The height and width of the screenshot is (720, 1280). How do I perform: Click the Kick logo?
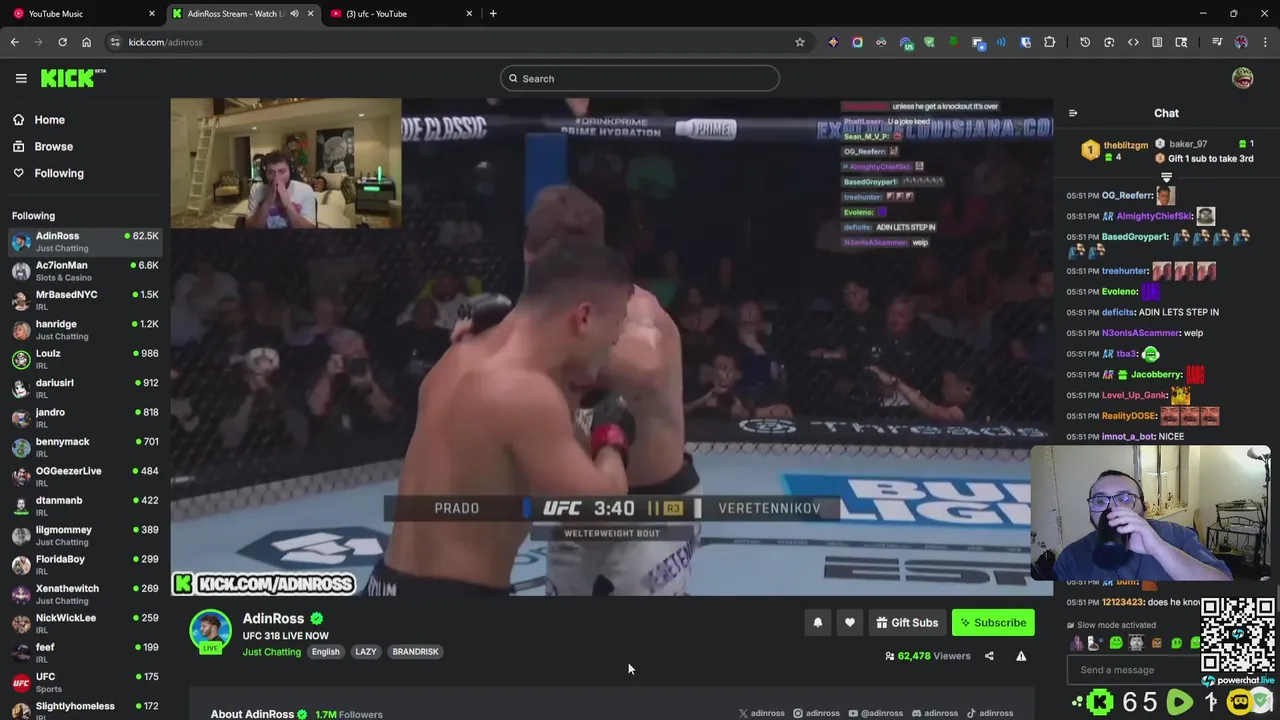[73, 78]
